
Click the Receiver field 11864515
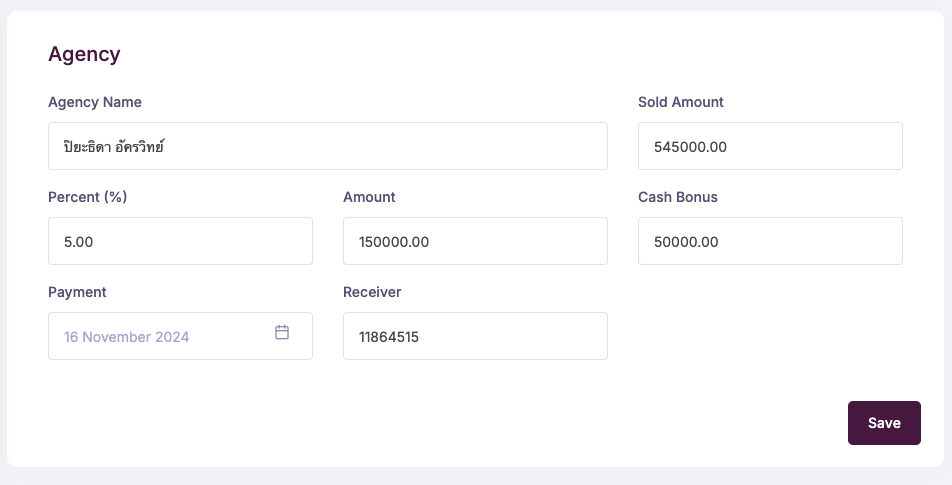coord(475,336)
